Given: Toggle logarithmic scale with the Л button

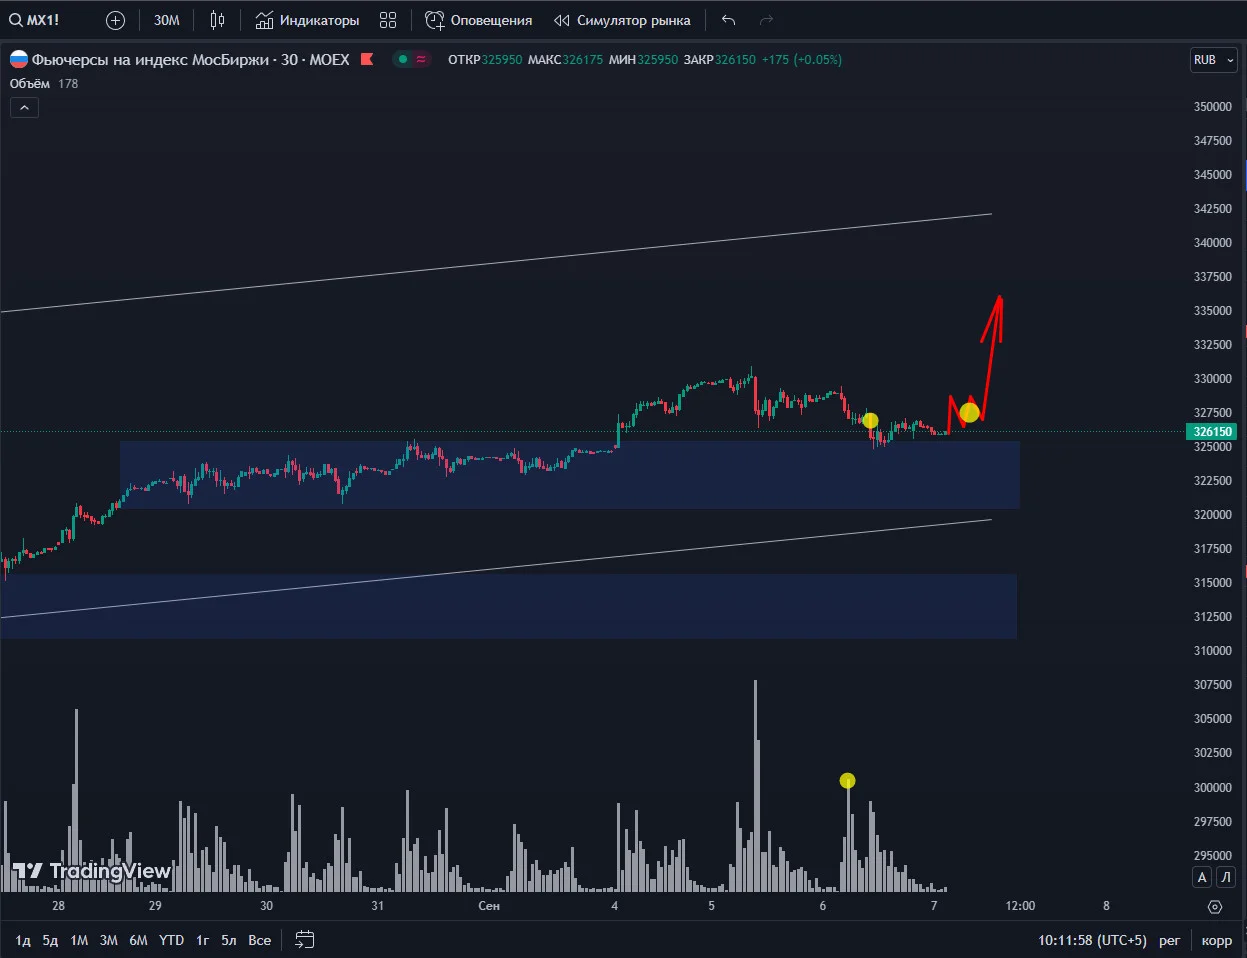Looking at the screenshot, I should point(1225,877).
